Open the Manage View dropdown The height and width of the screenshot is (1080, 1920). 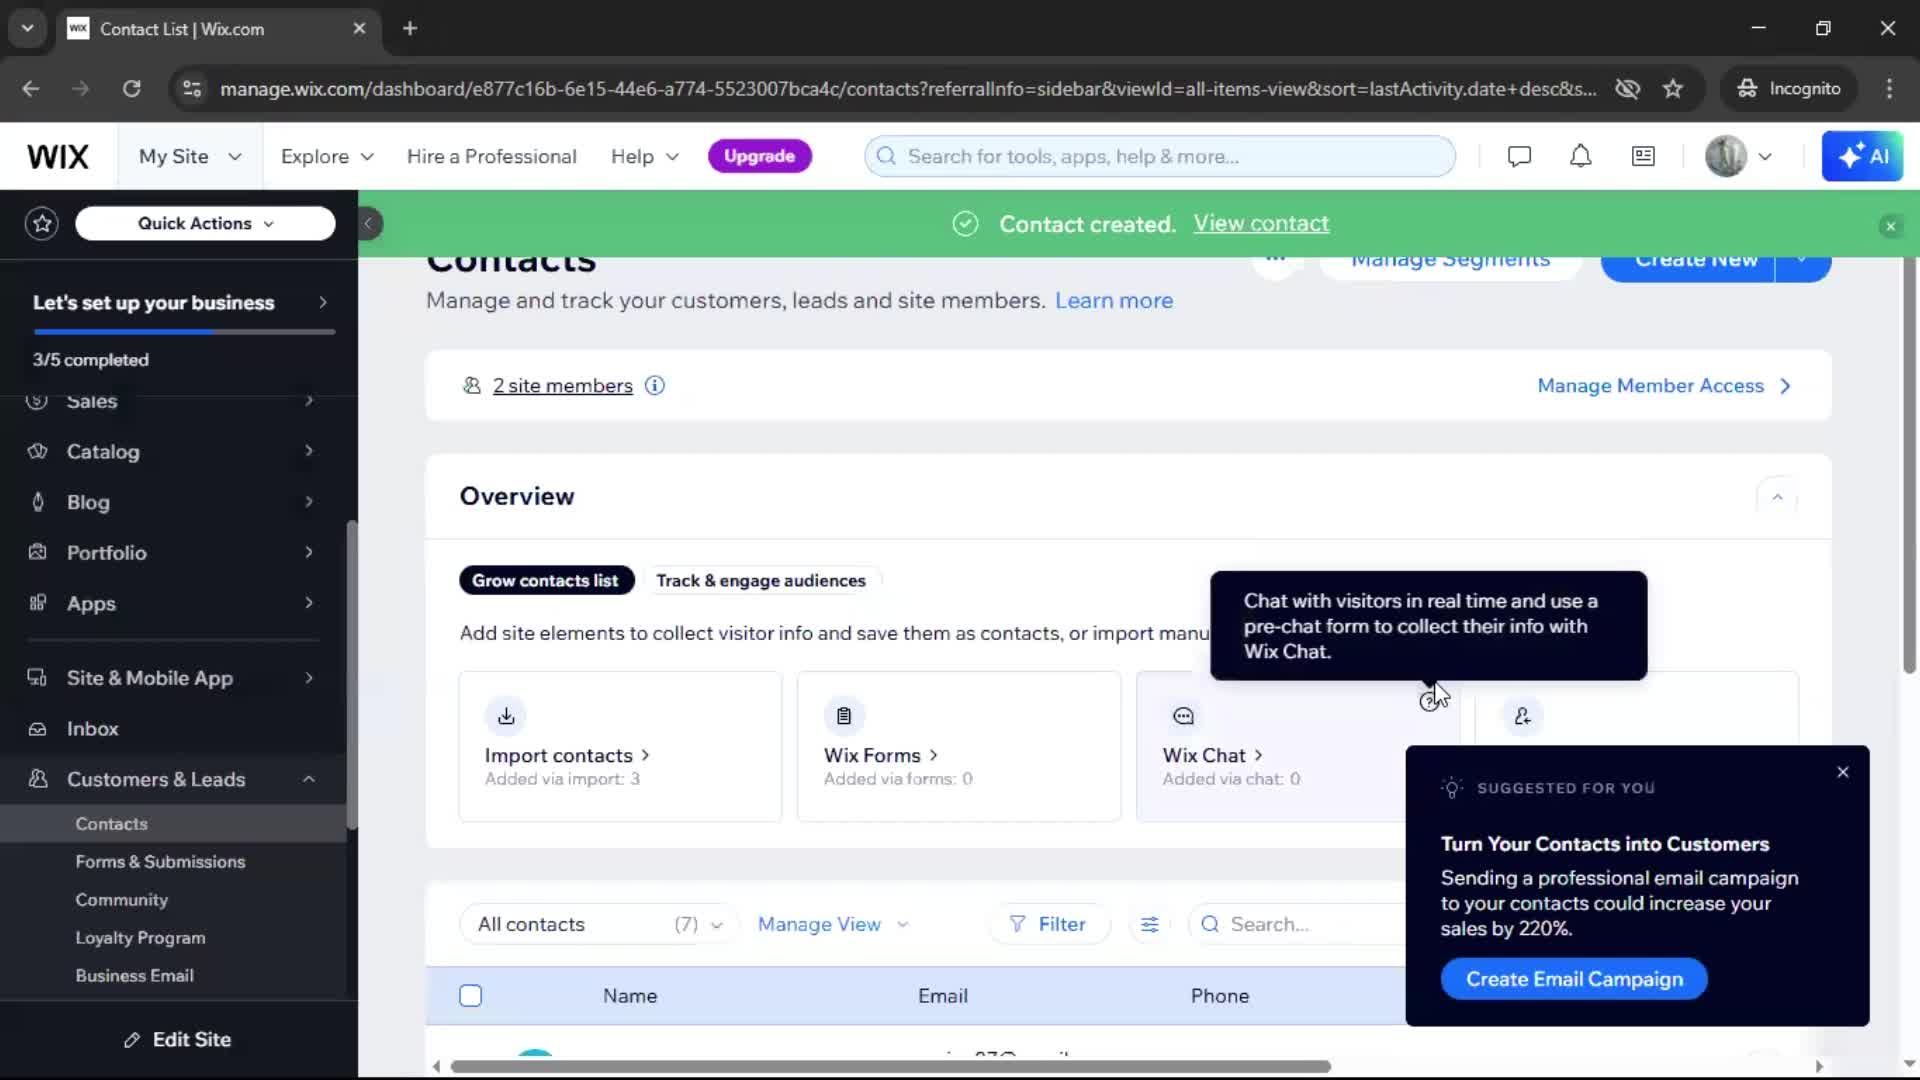[833, 925]
